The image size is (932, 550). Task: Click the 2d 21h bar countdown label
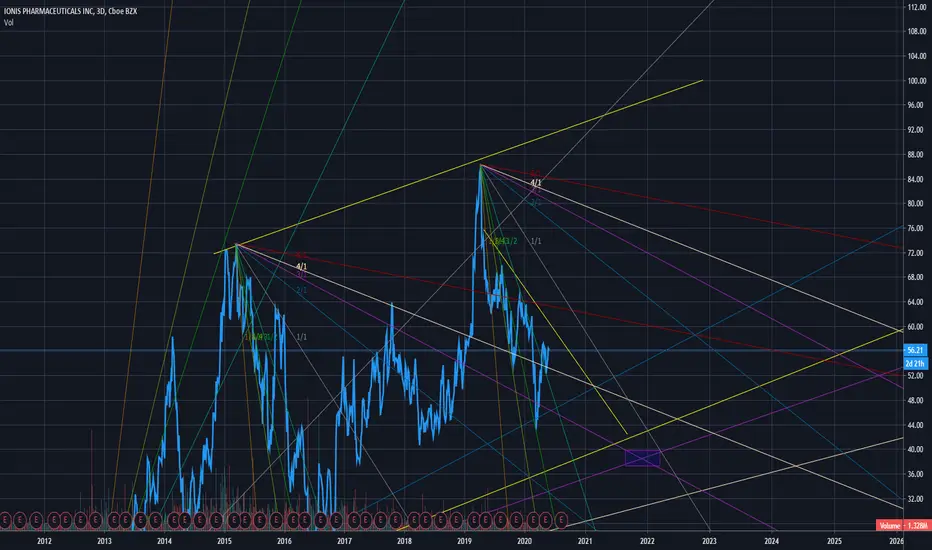[x=915, y=363]
